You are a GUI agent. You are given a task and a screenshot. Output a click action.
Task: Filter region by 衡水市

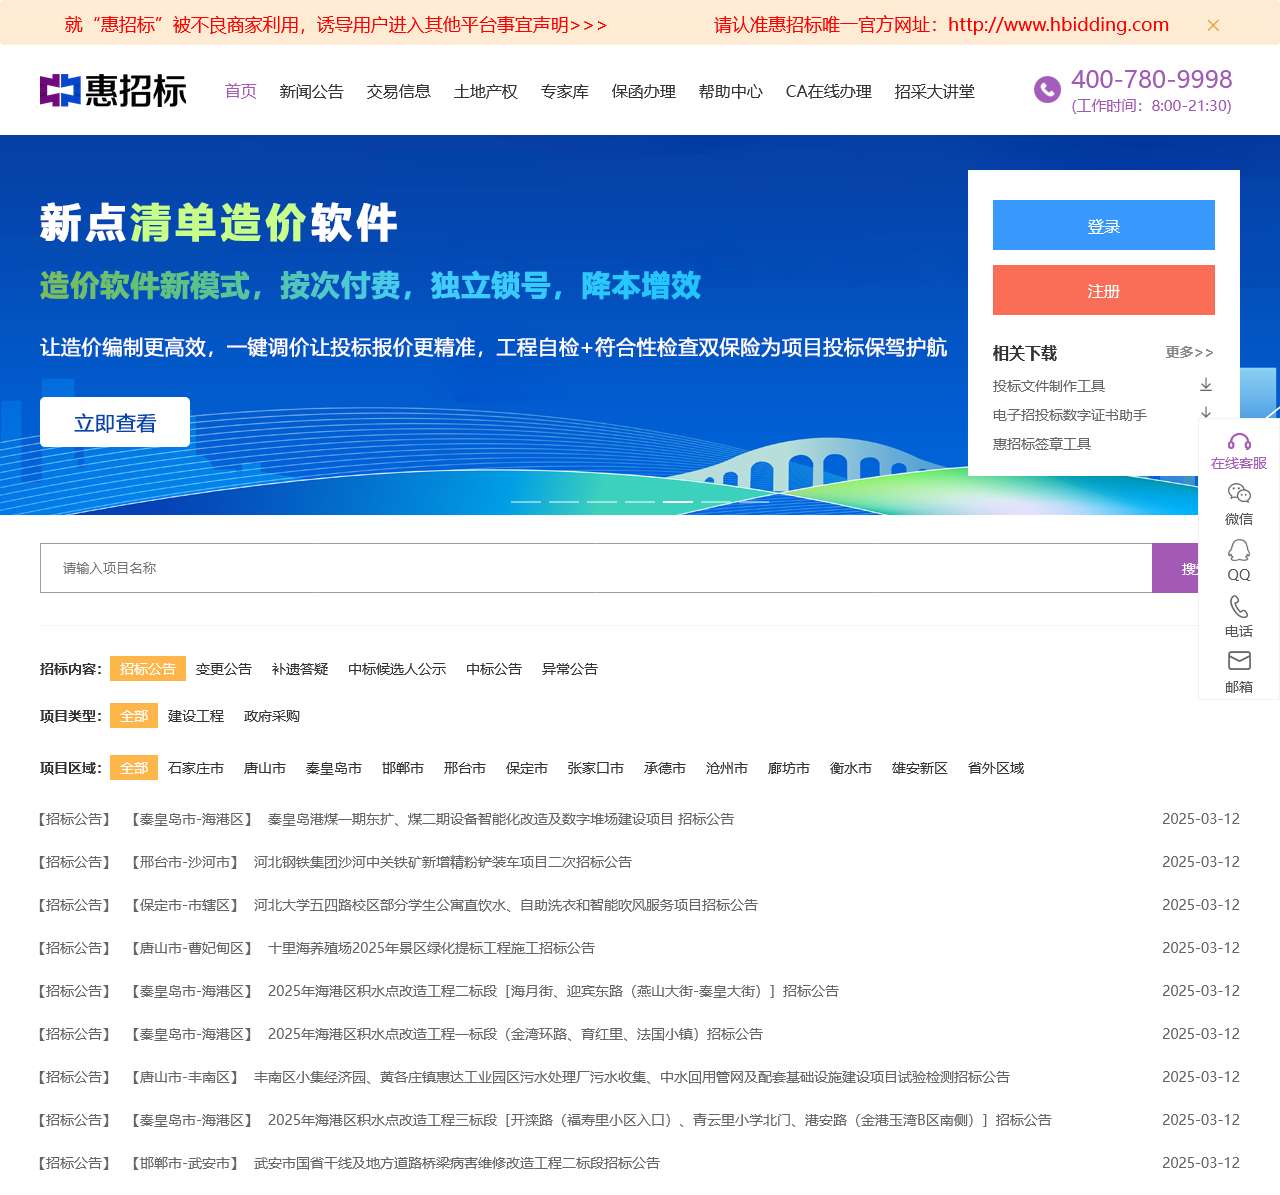pyautogui.click(x=851, y=768)
